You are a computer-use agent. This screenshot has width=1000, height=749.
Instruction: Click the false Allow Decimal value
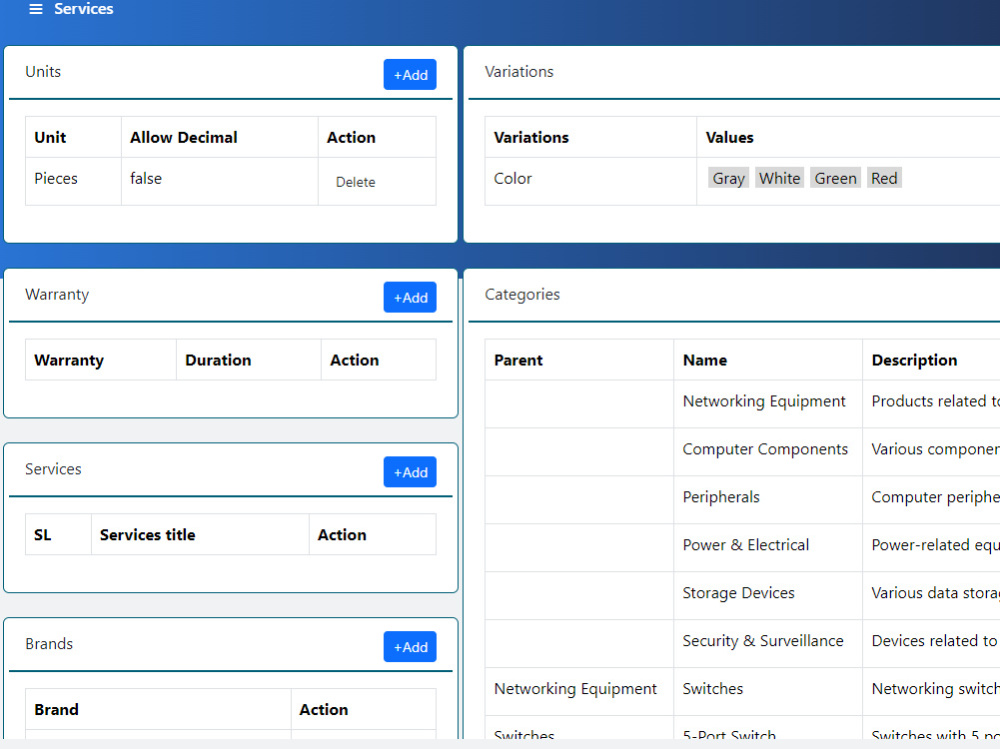pyautogui.click(x=146, y=179)
